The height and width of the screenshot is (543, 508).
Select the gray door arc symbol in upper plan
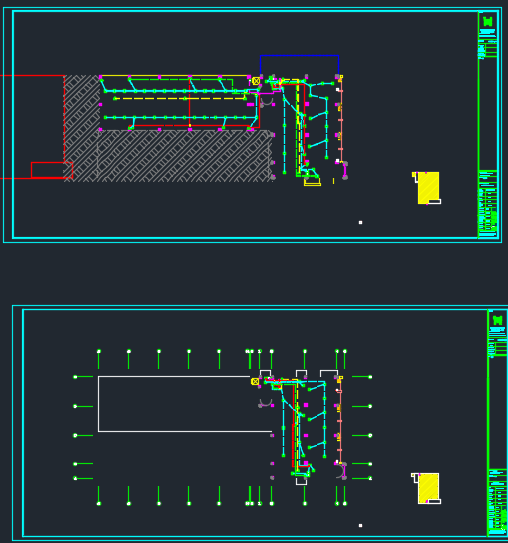pyautogui.click(x=267, y=102)
